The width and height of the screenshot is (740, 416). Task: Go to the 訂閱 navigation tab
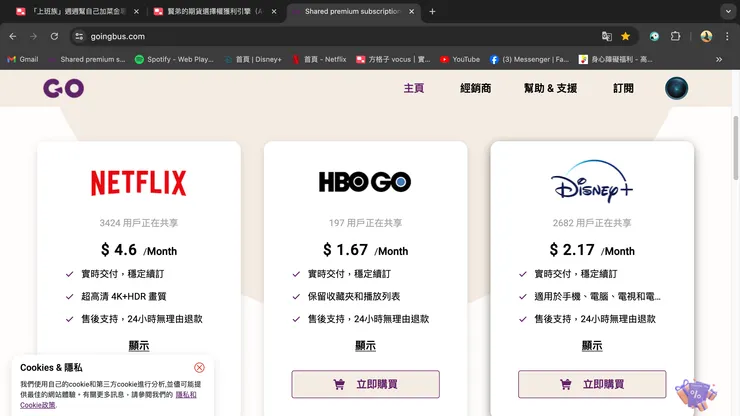pyautogui.click(x=623, y=88)
